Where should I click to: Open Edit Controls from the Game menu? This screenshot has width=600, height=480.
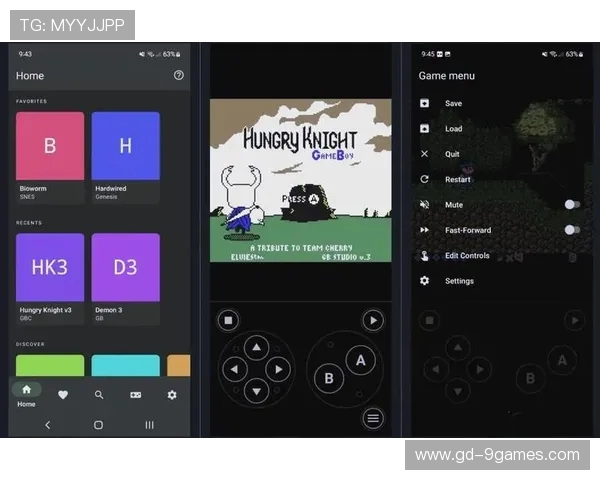coord(466,256)
